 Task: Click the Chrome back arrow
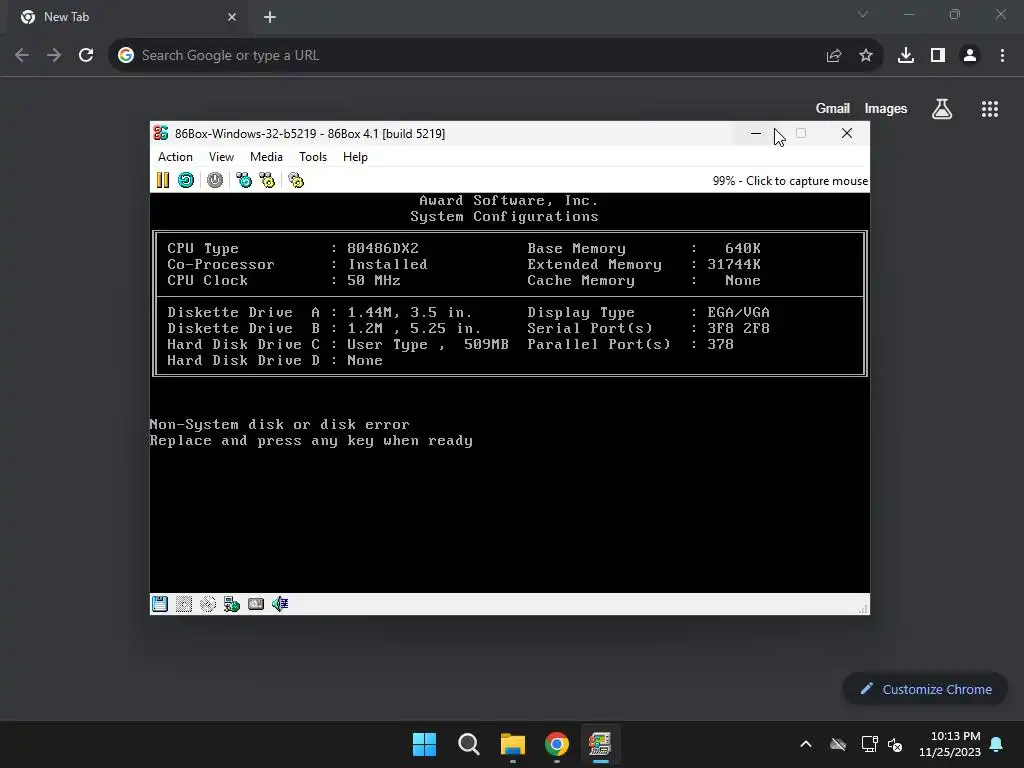pos(22,56)
